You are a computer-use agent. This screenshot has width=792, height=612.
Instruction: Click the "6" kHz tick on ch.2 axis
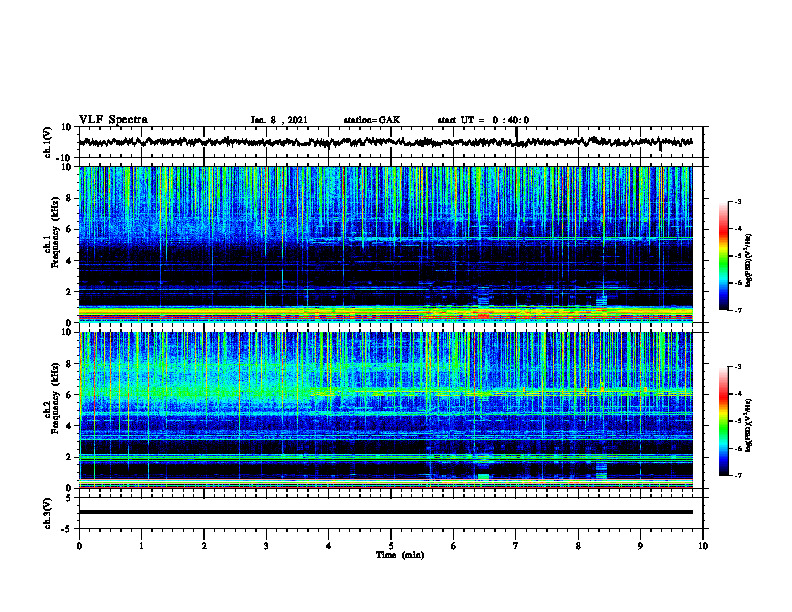tap(69, 395)
